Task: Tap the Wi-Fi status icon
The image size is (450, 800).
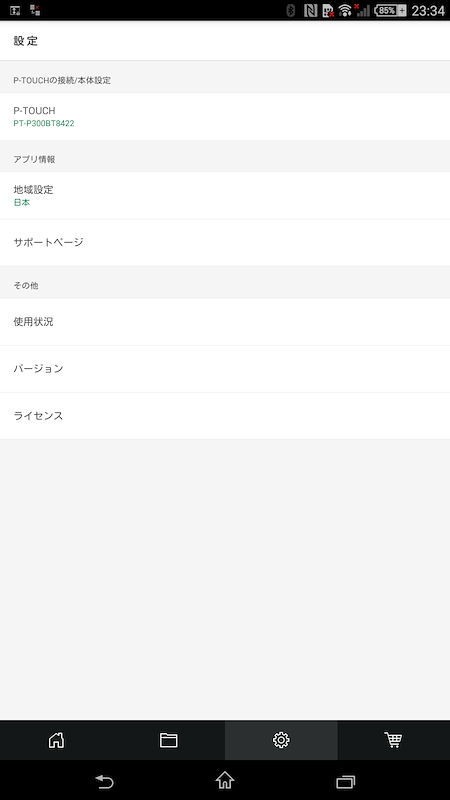Action: 345,10
